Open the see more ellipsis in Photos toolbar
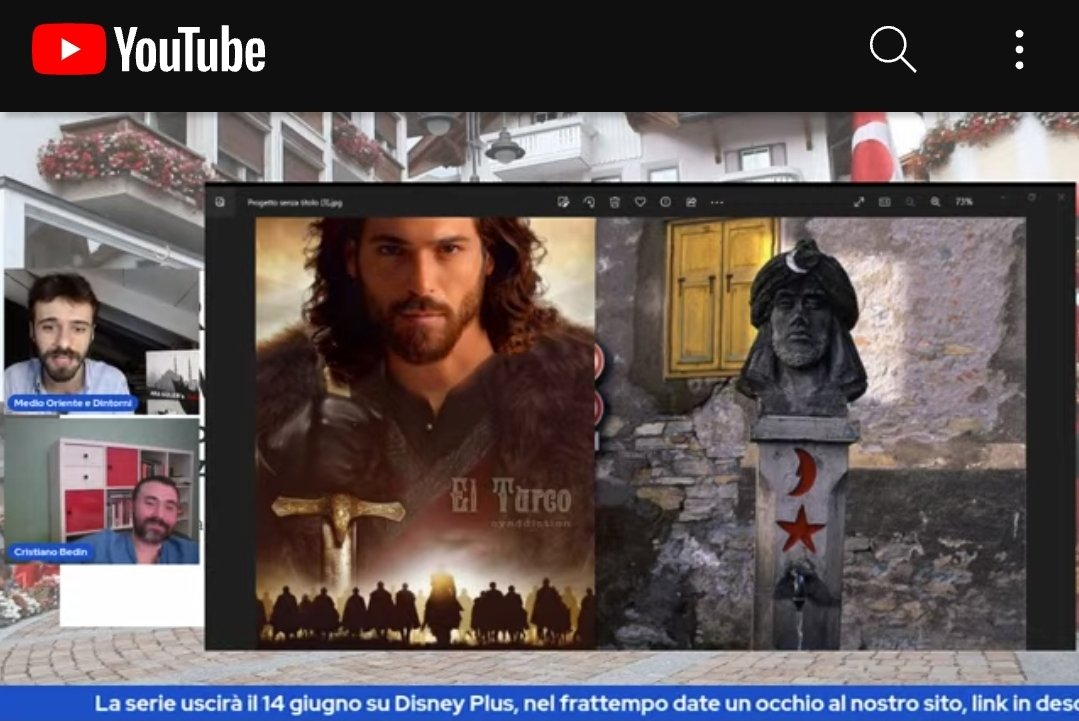1079x721 pixels. coord(717,202)
